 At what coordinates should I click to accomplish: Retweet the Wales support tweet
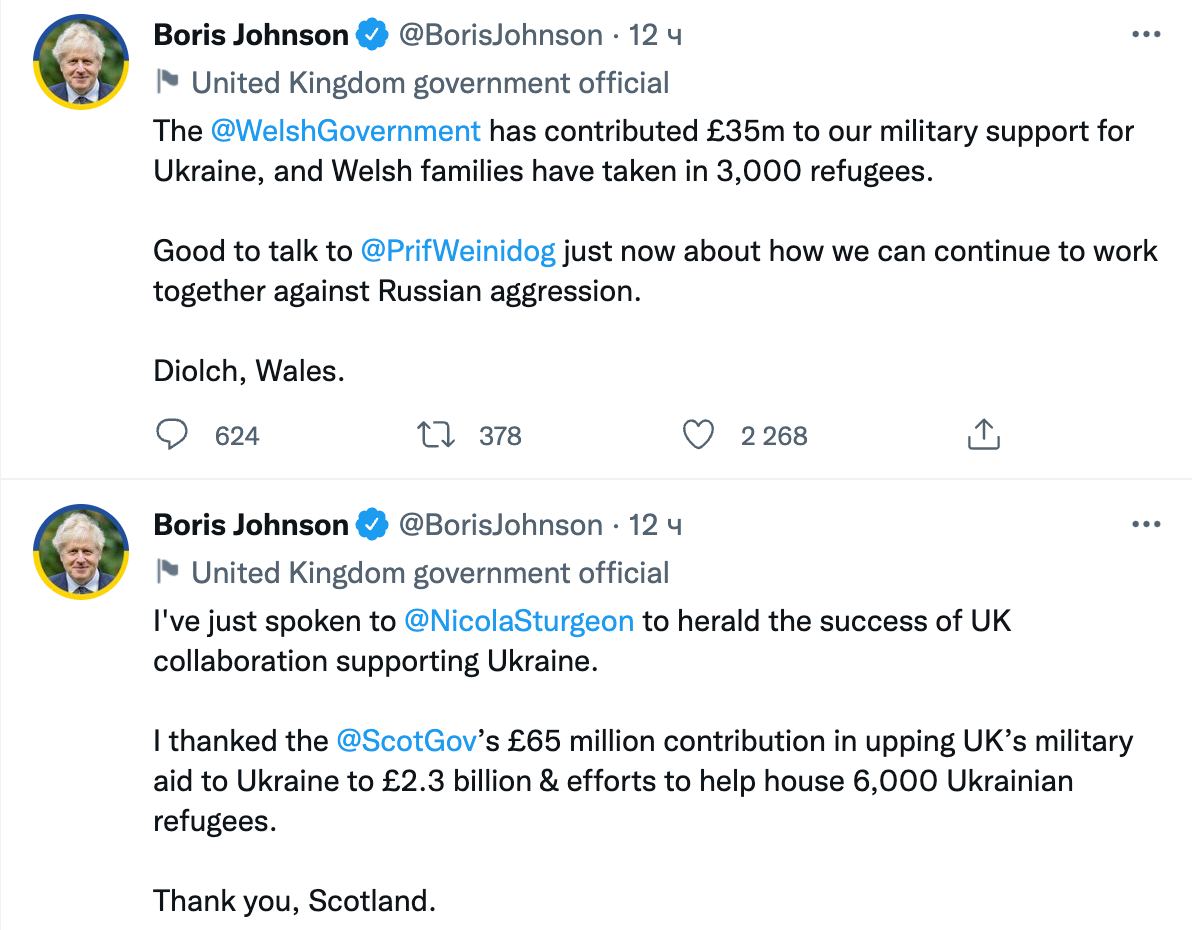click(436, 435)
